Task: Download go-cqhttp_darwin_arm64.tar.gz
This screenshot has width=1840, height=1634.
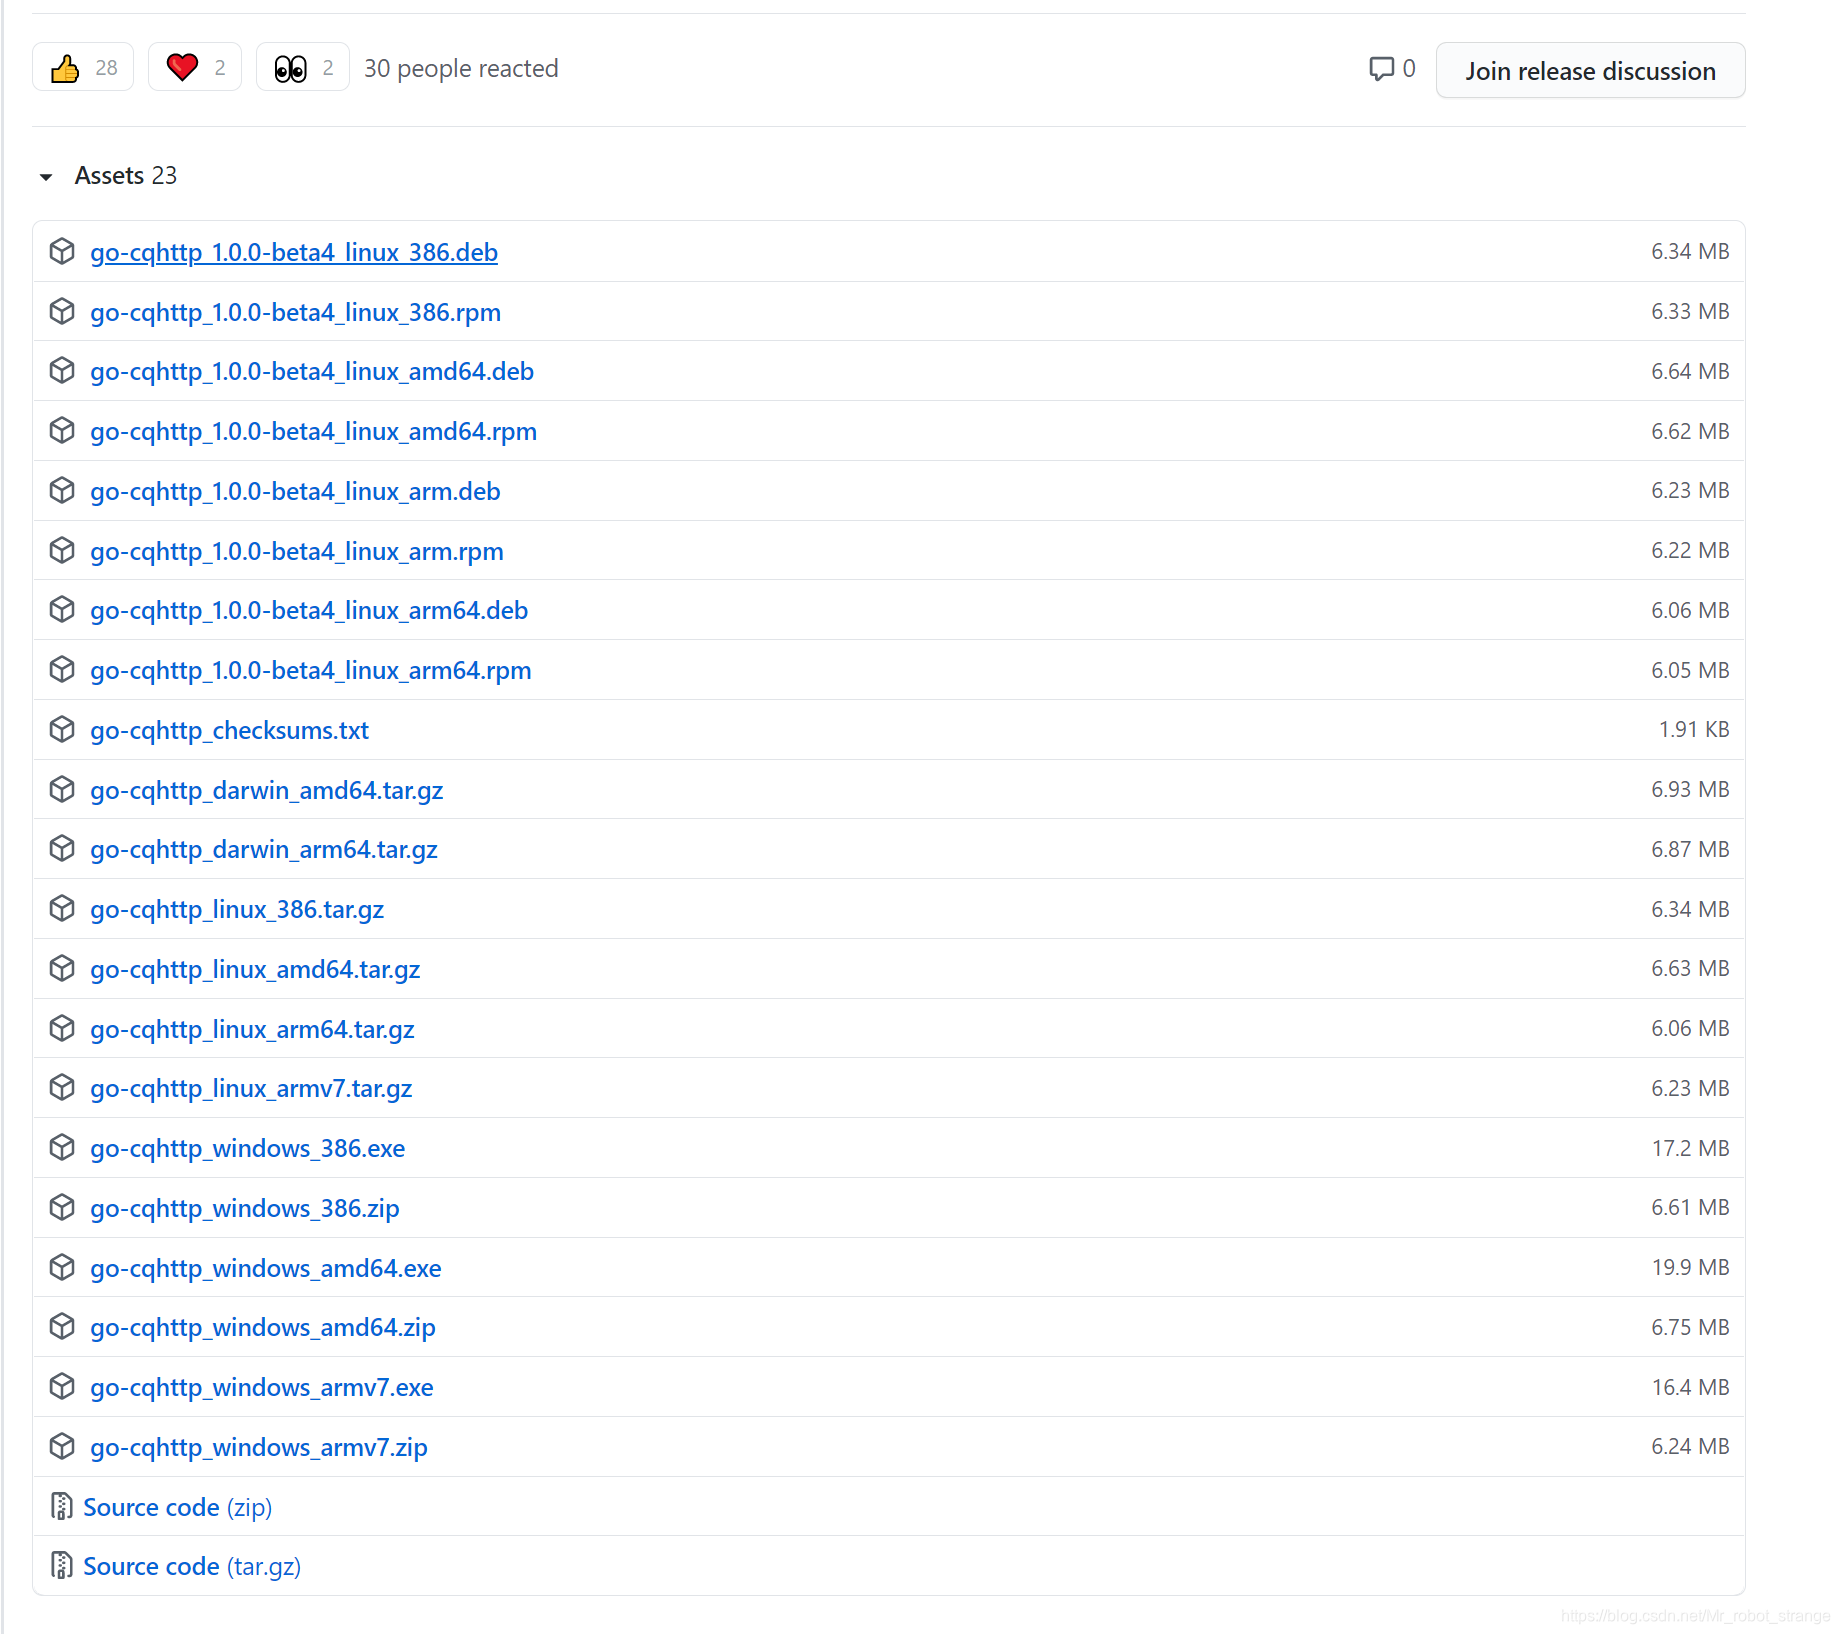Action: (264, 849)
